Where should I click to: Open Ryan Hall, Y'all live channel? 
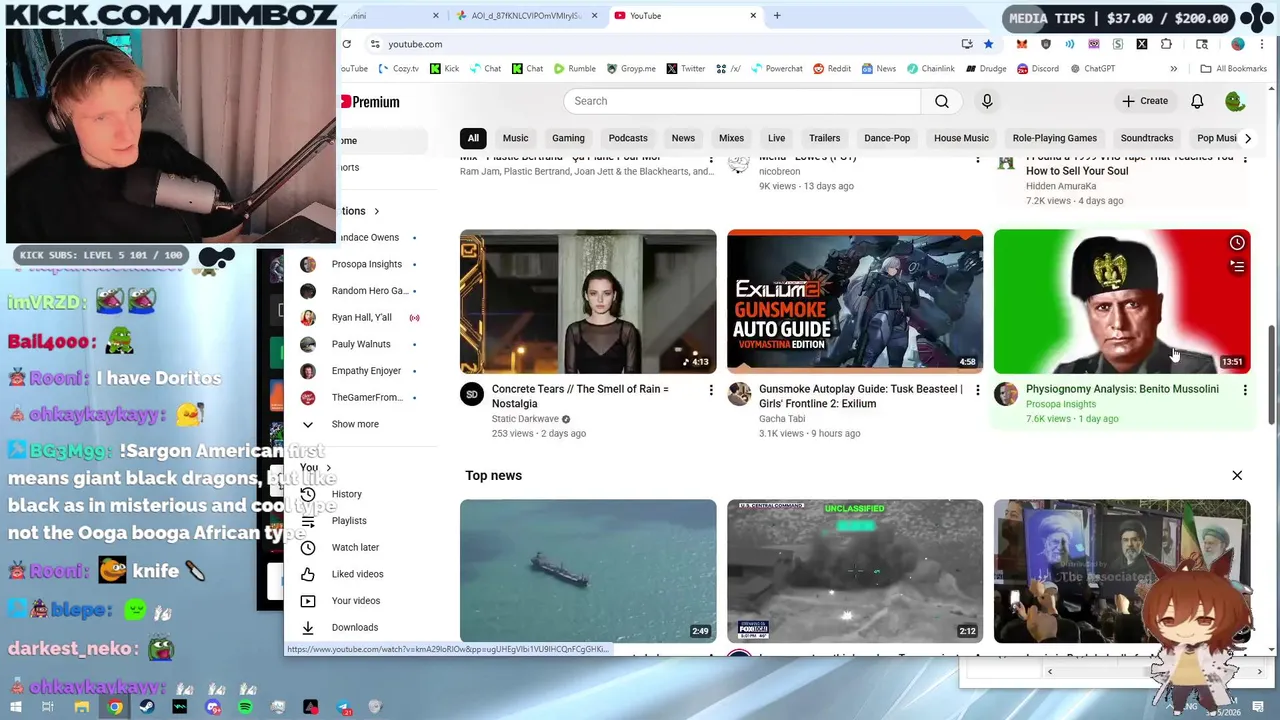click(x=361, y=318)
